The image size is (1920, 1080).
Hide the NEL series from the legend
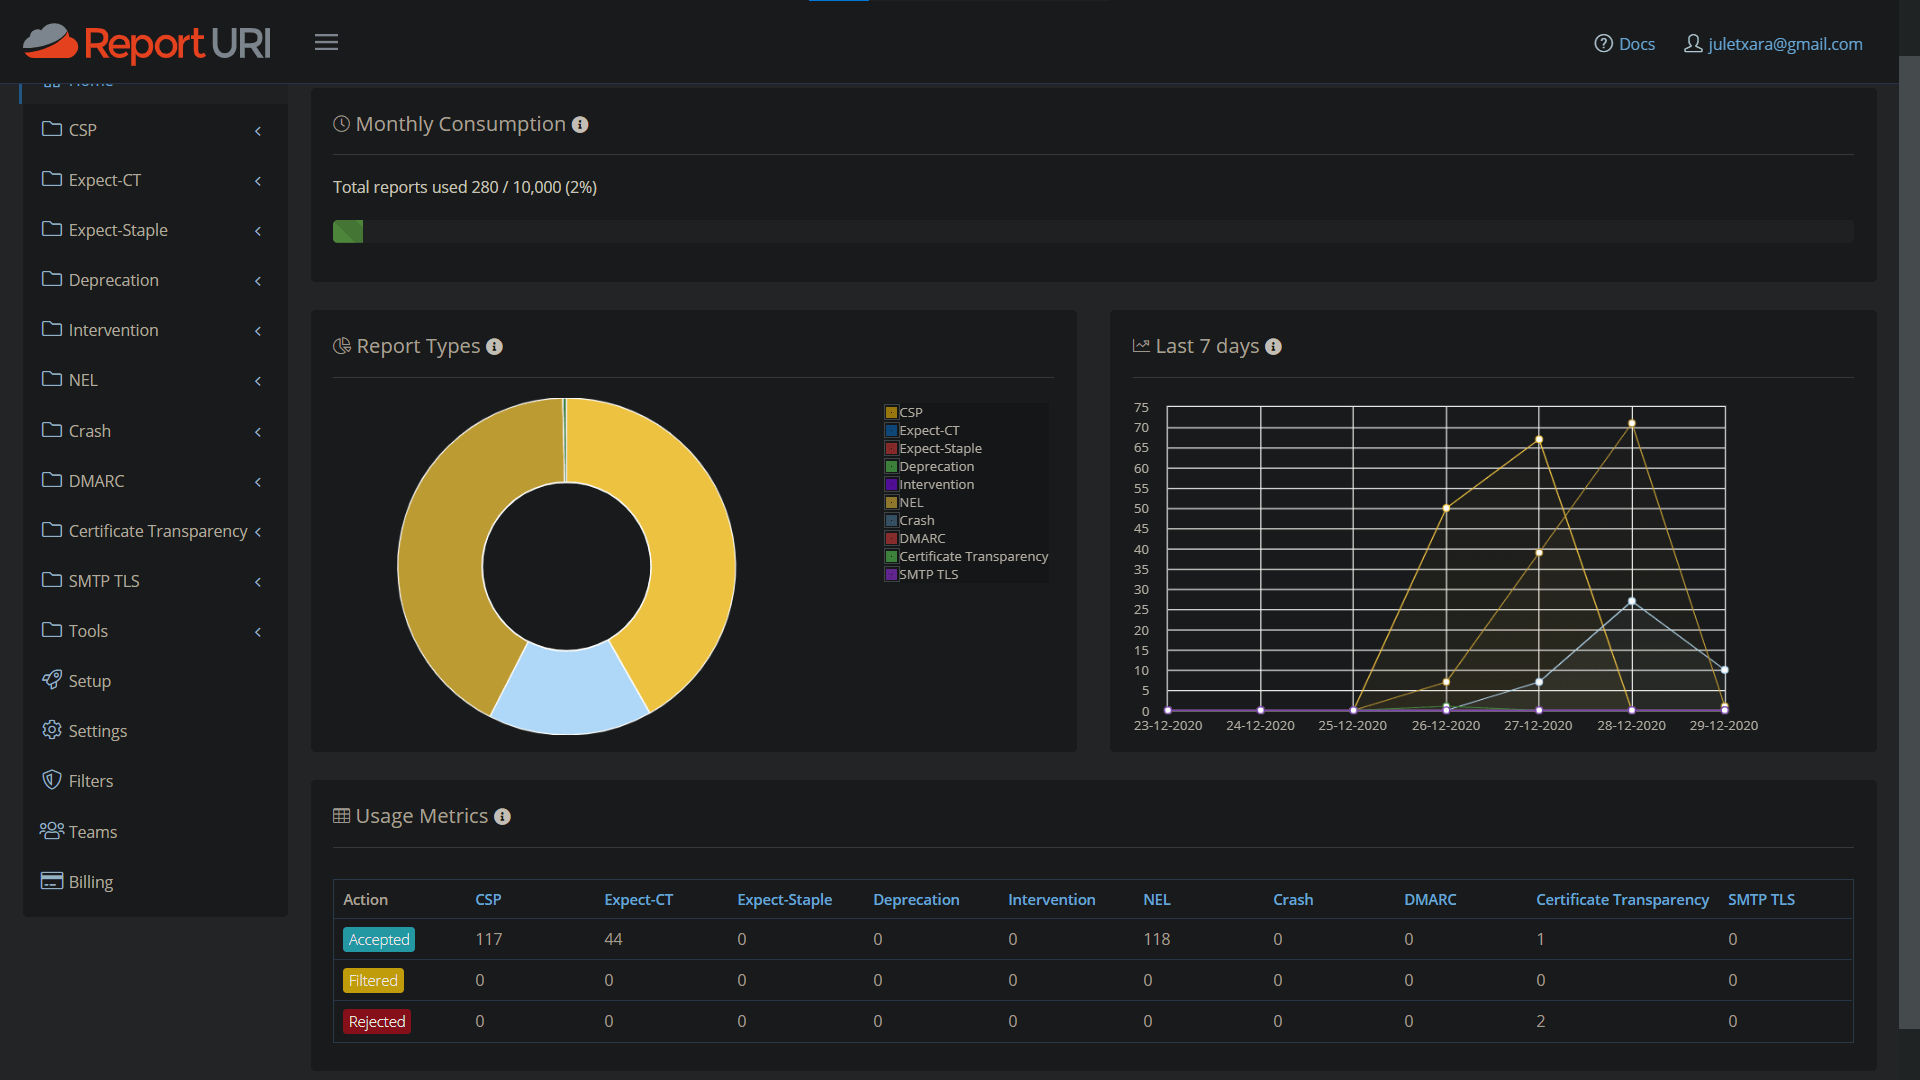point(904,502)
